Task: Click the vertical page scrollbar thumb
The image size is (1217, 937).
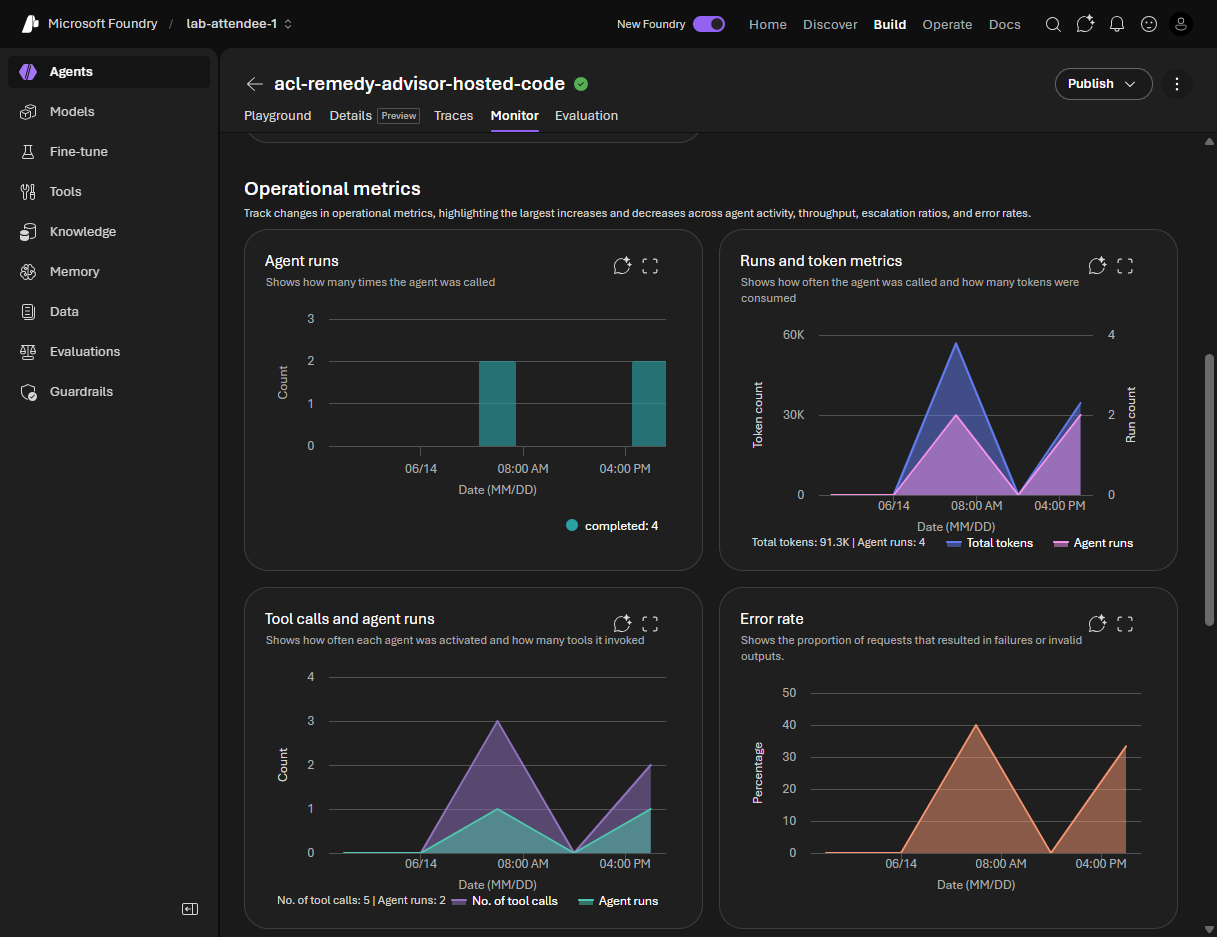Action: tap(1209, 489)
